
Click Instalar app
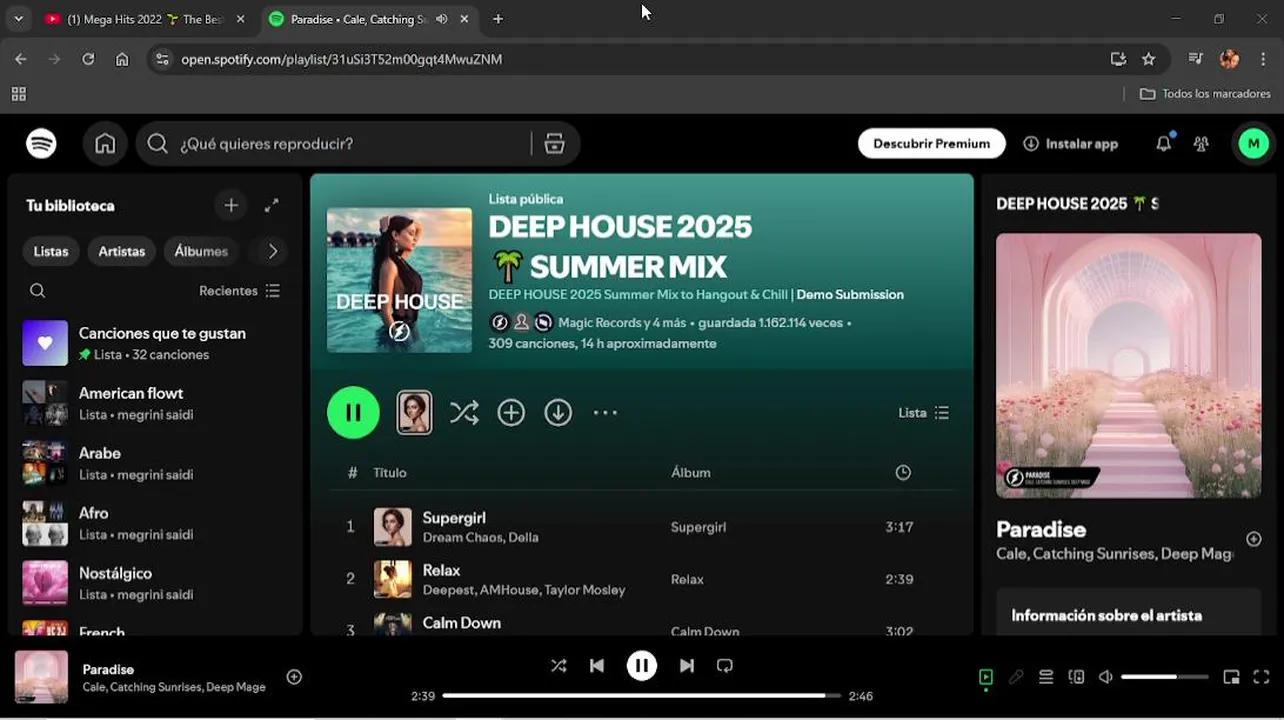click(x=1071, y=144)
